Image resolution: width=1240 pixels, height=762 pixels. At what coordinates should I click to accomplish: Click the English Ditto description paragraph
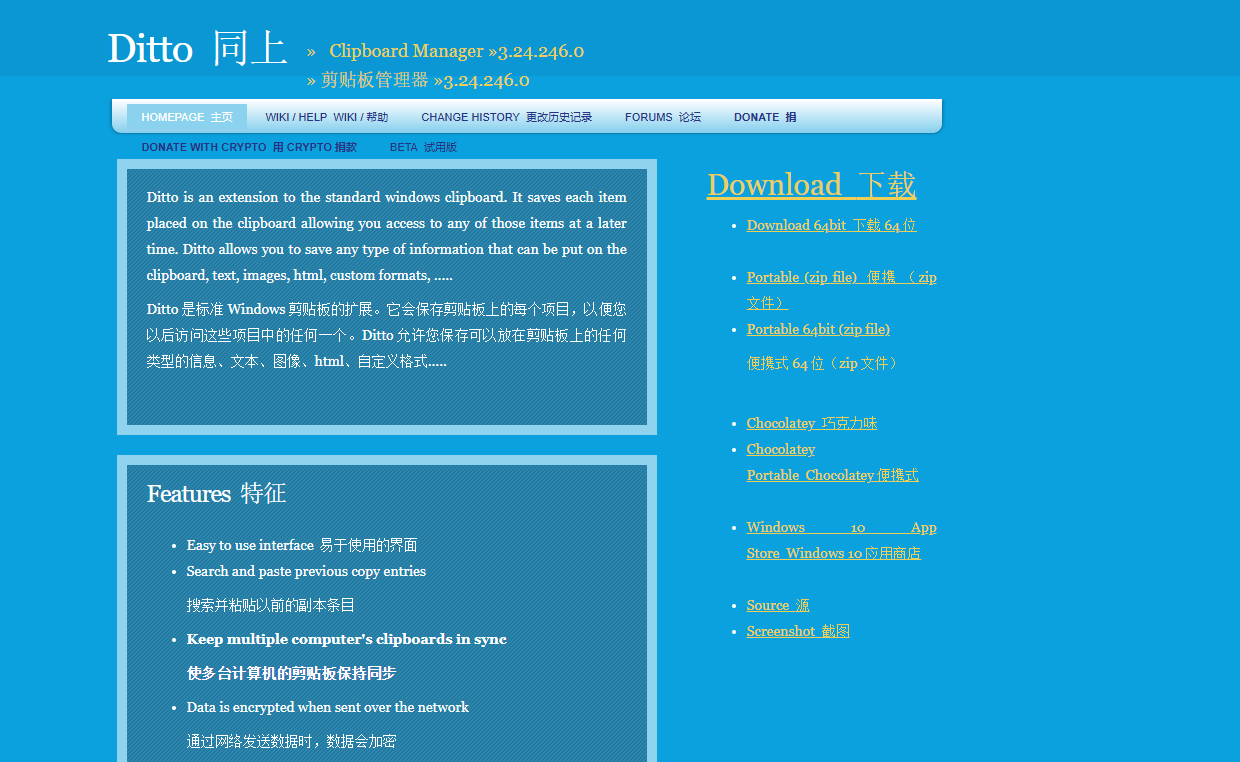387,236
